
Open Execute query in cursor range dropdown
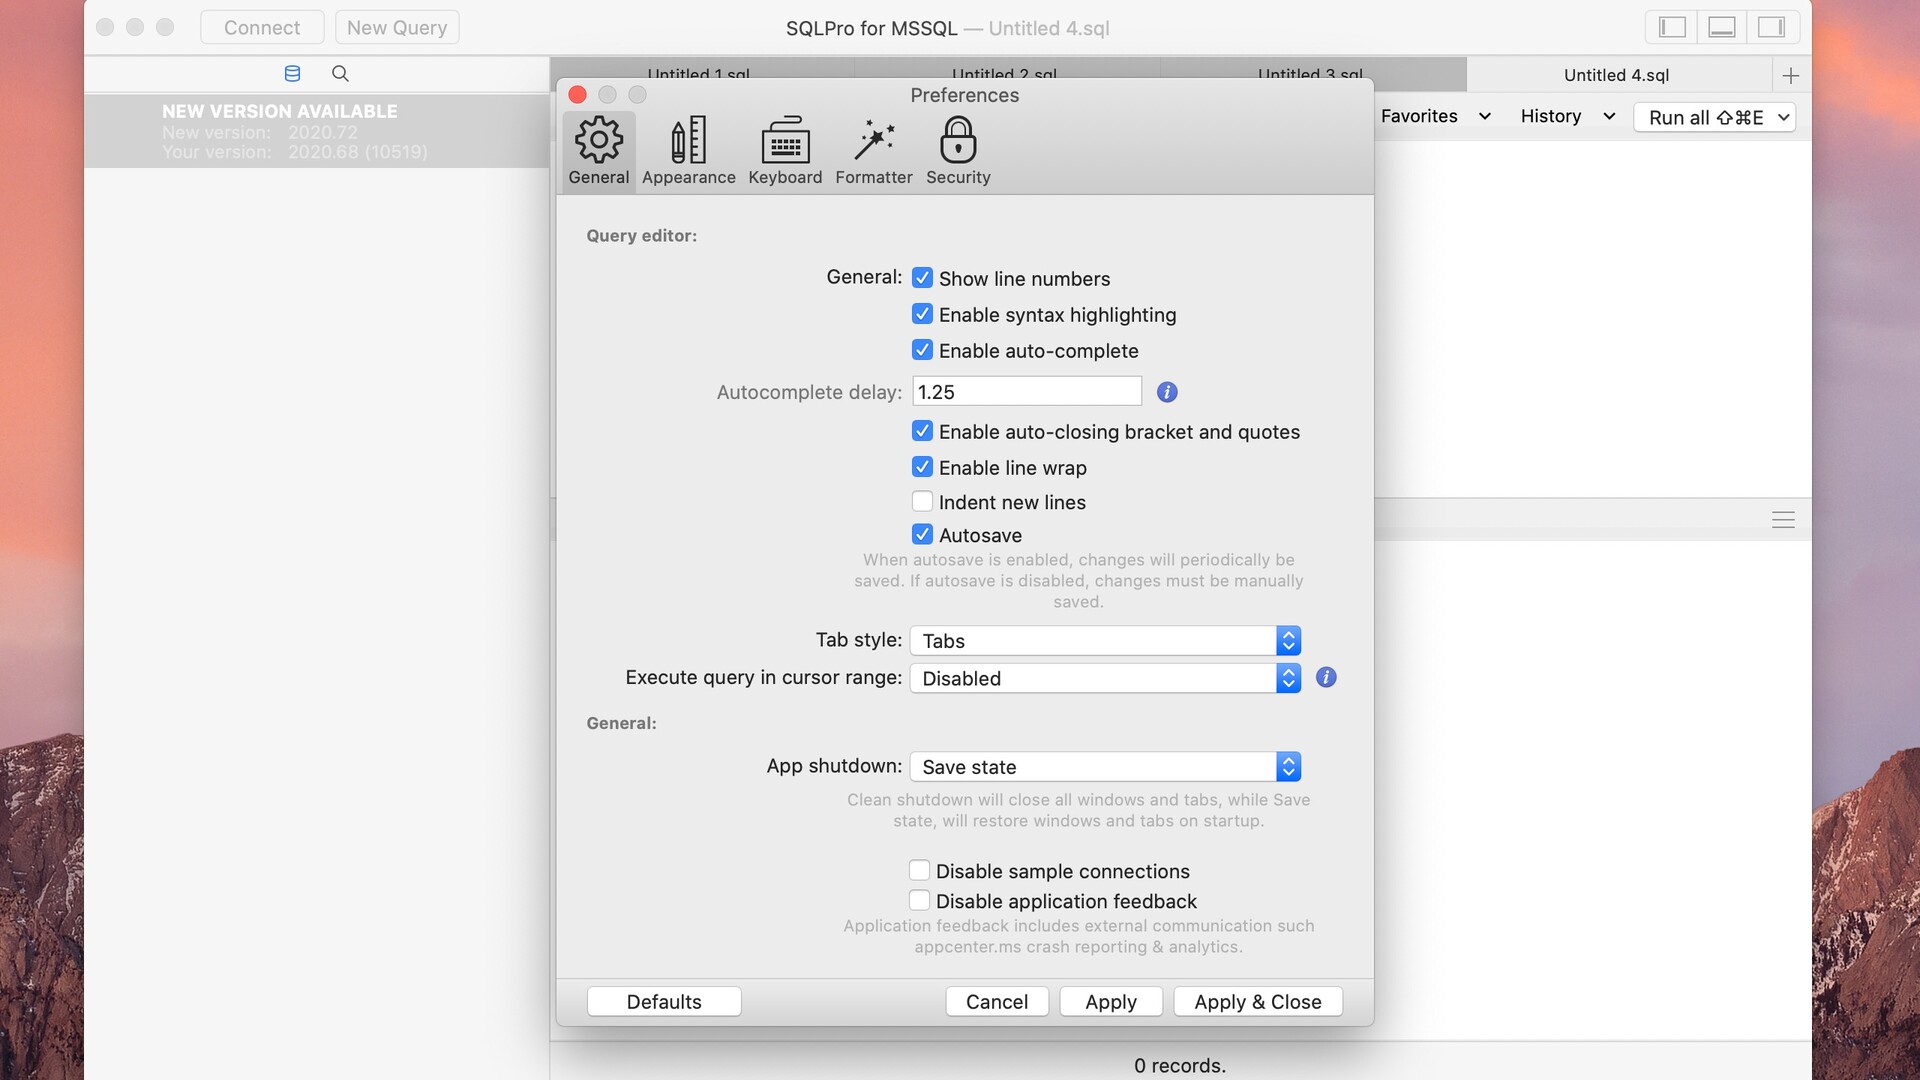point(1105,678)
